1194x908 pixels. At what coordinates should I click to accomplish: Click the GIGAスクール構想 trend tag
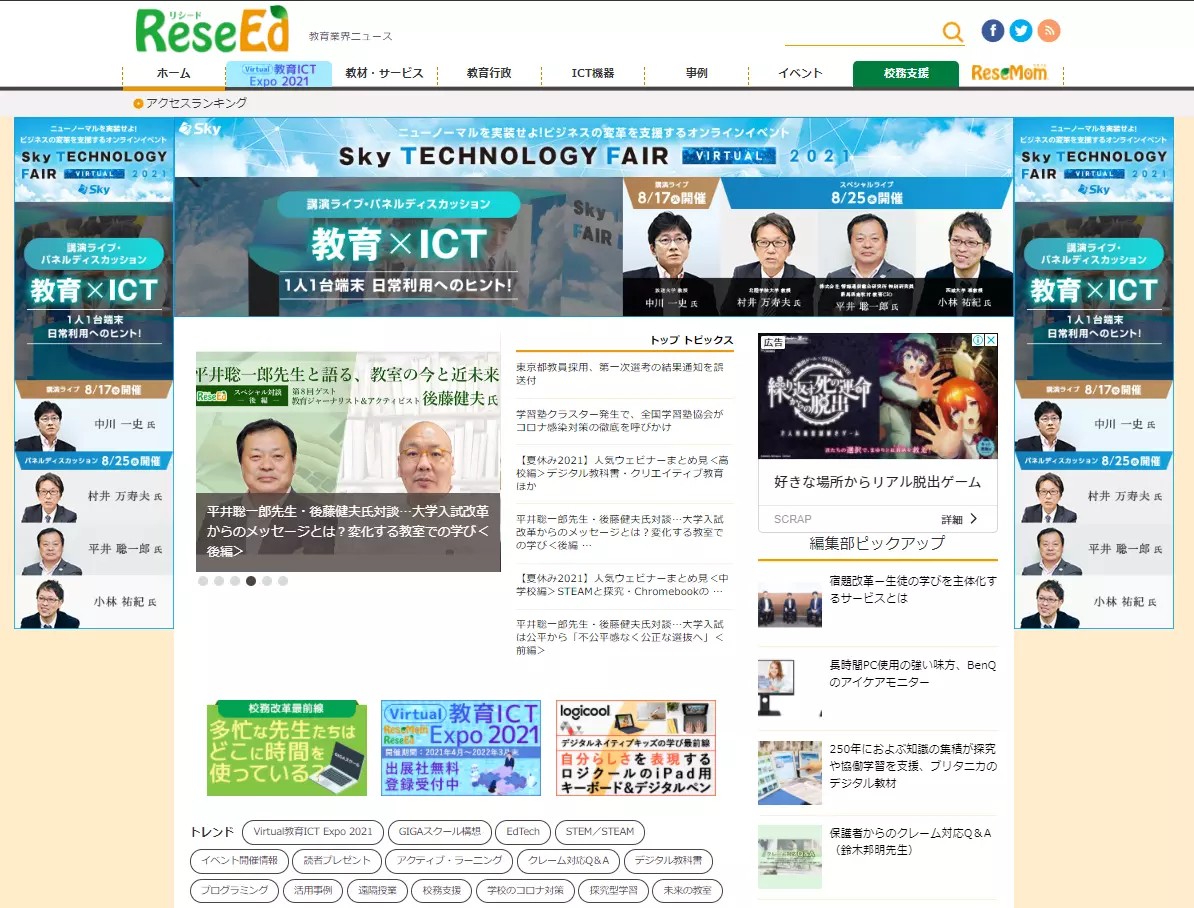pos(439,832)
